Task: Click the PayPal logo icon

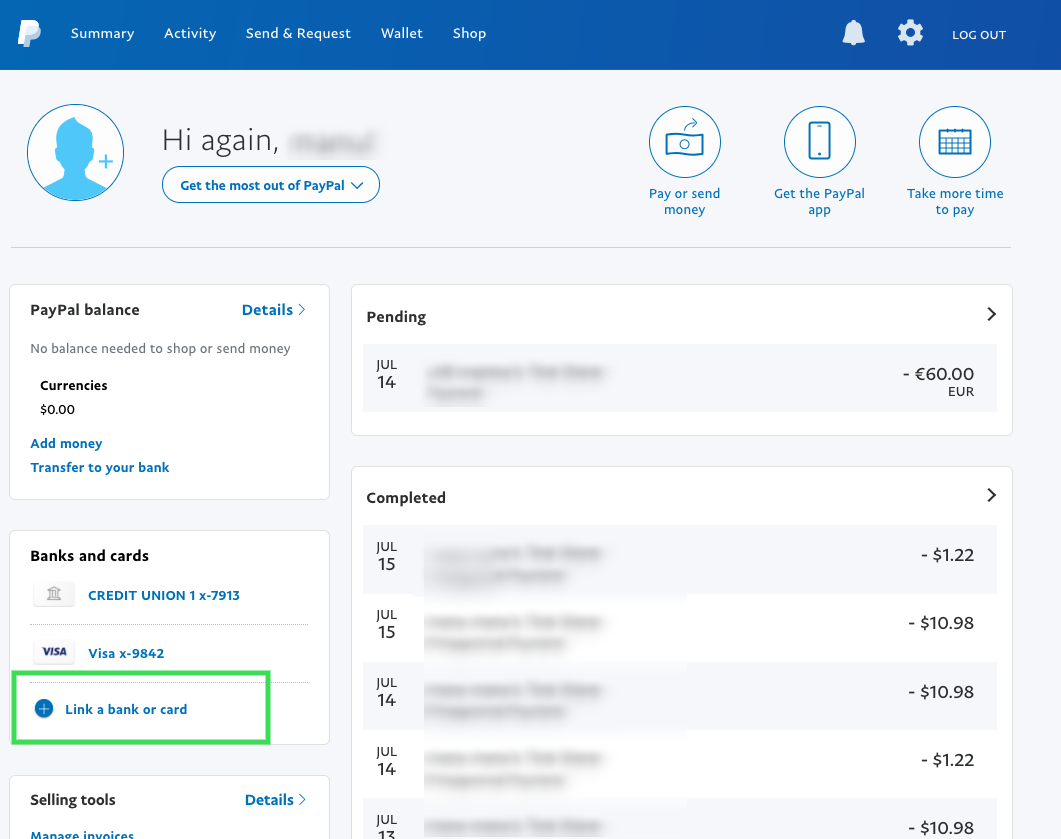Action: tap(29, 33)
